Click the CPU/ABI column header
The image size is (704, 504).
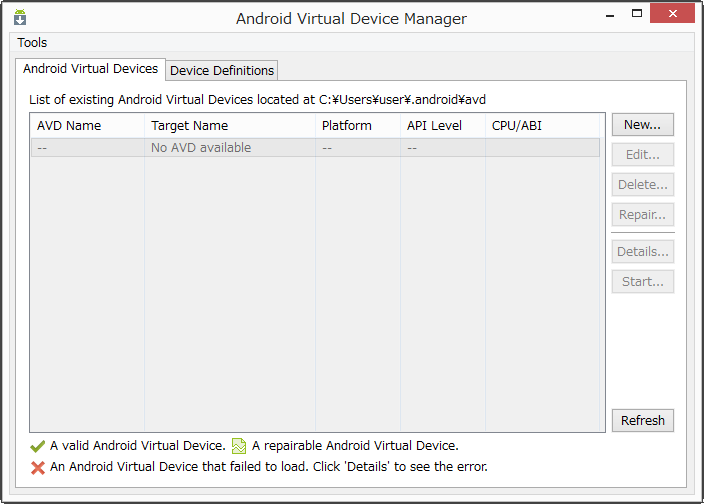pyautogui.click(x=542, y=126)
